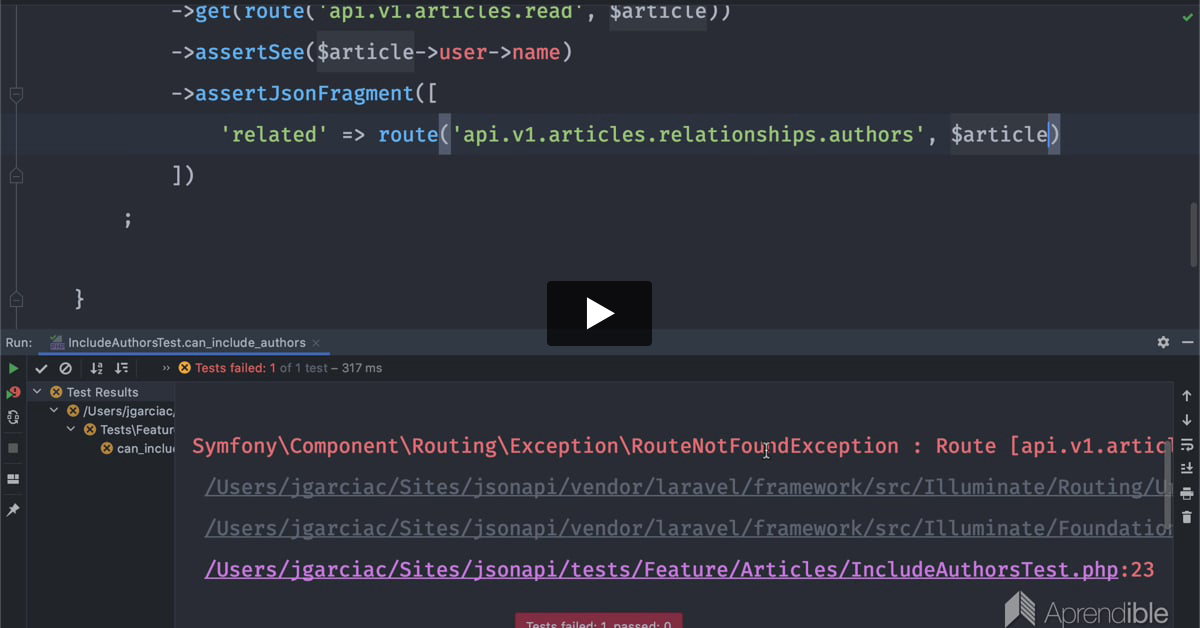
Task: Pin the current Run tab
Action: tap(14, 510)
